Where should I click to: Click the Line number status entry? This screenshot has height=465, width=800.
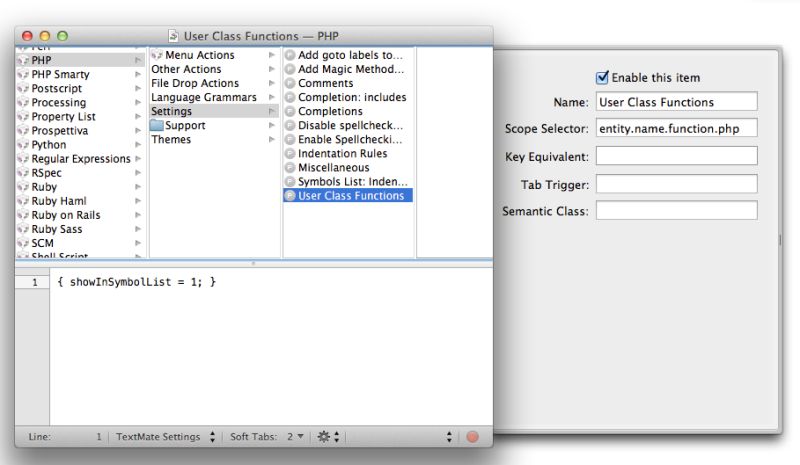pyautogui.click(x=65, y=437)
